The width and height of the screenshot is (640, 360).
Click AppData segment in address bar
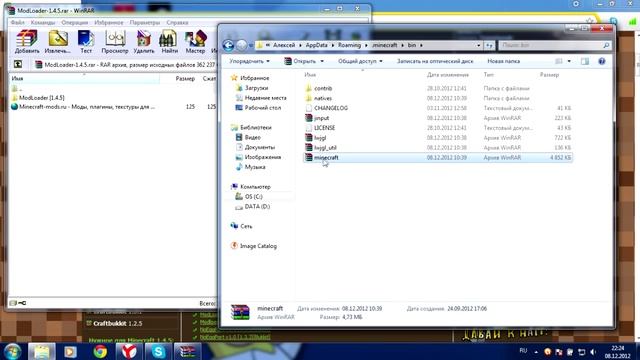[x=316, y=45]
